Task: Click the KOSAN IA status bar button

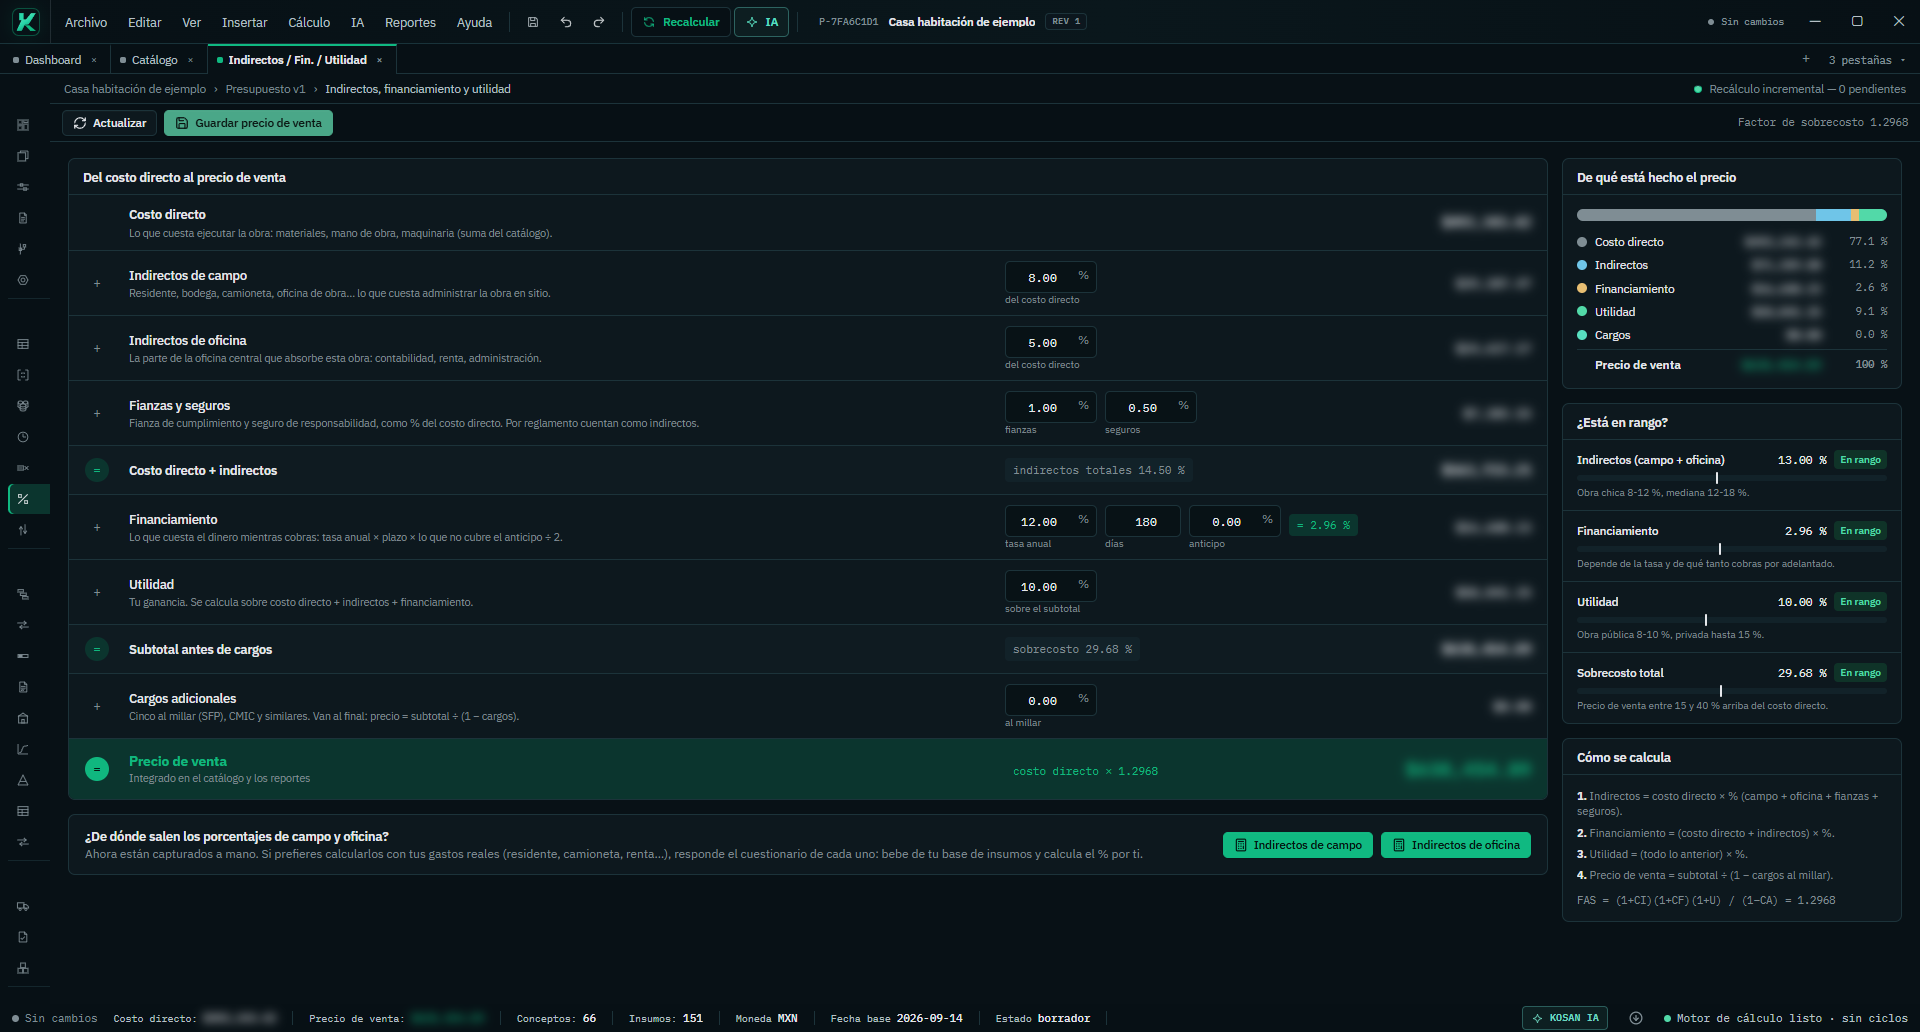Action: tap(1565, 1018)
